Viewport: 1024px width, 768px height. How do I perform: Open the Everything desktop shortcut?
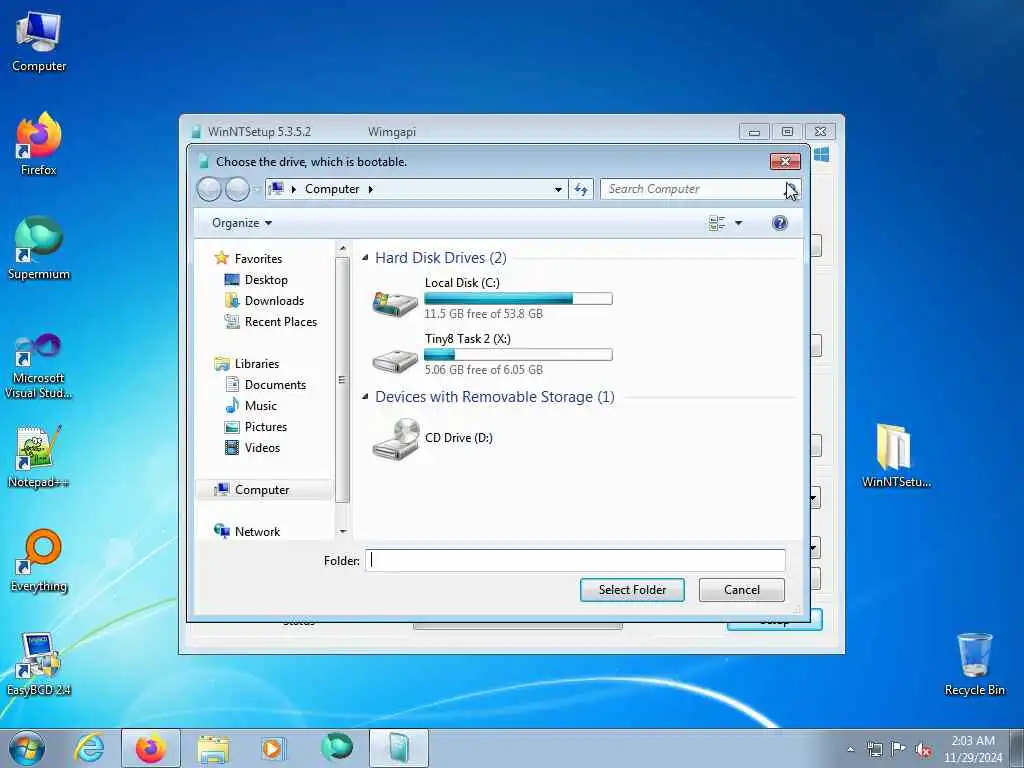coord(39,560)
